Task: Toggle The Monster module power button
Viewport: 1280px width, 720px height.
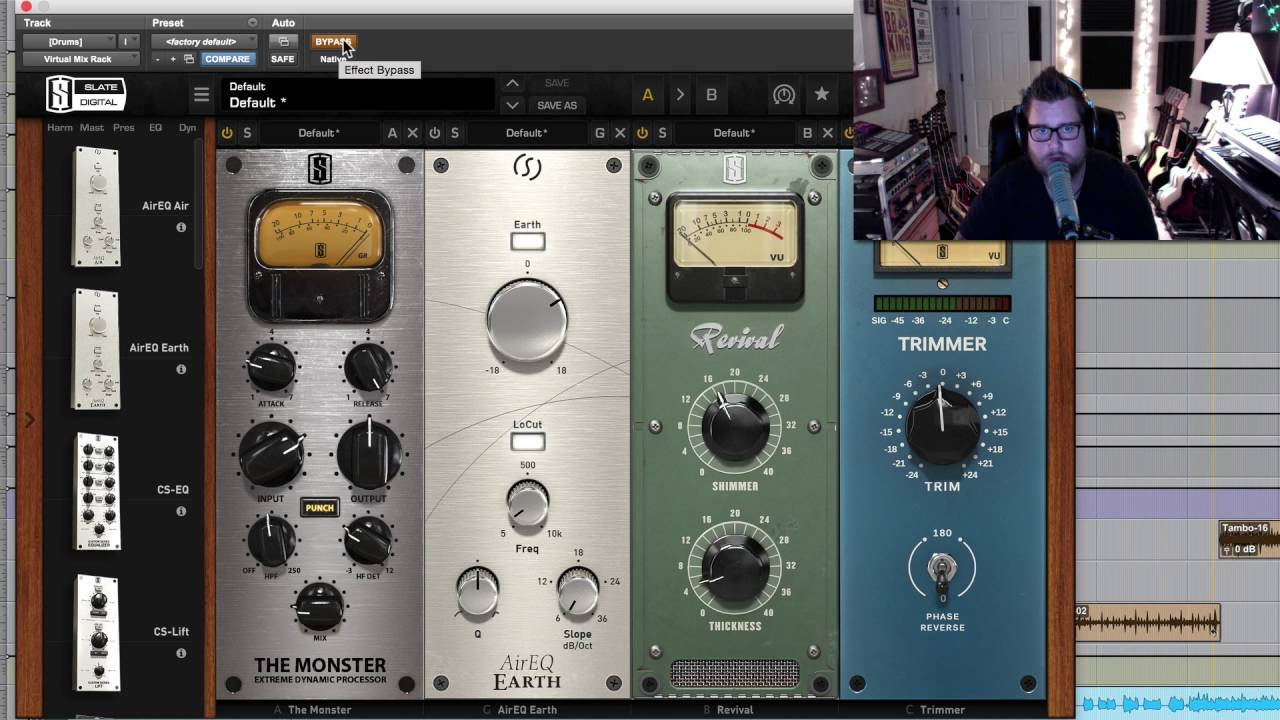Action: 227,133
